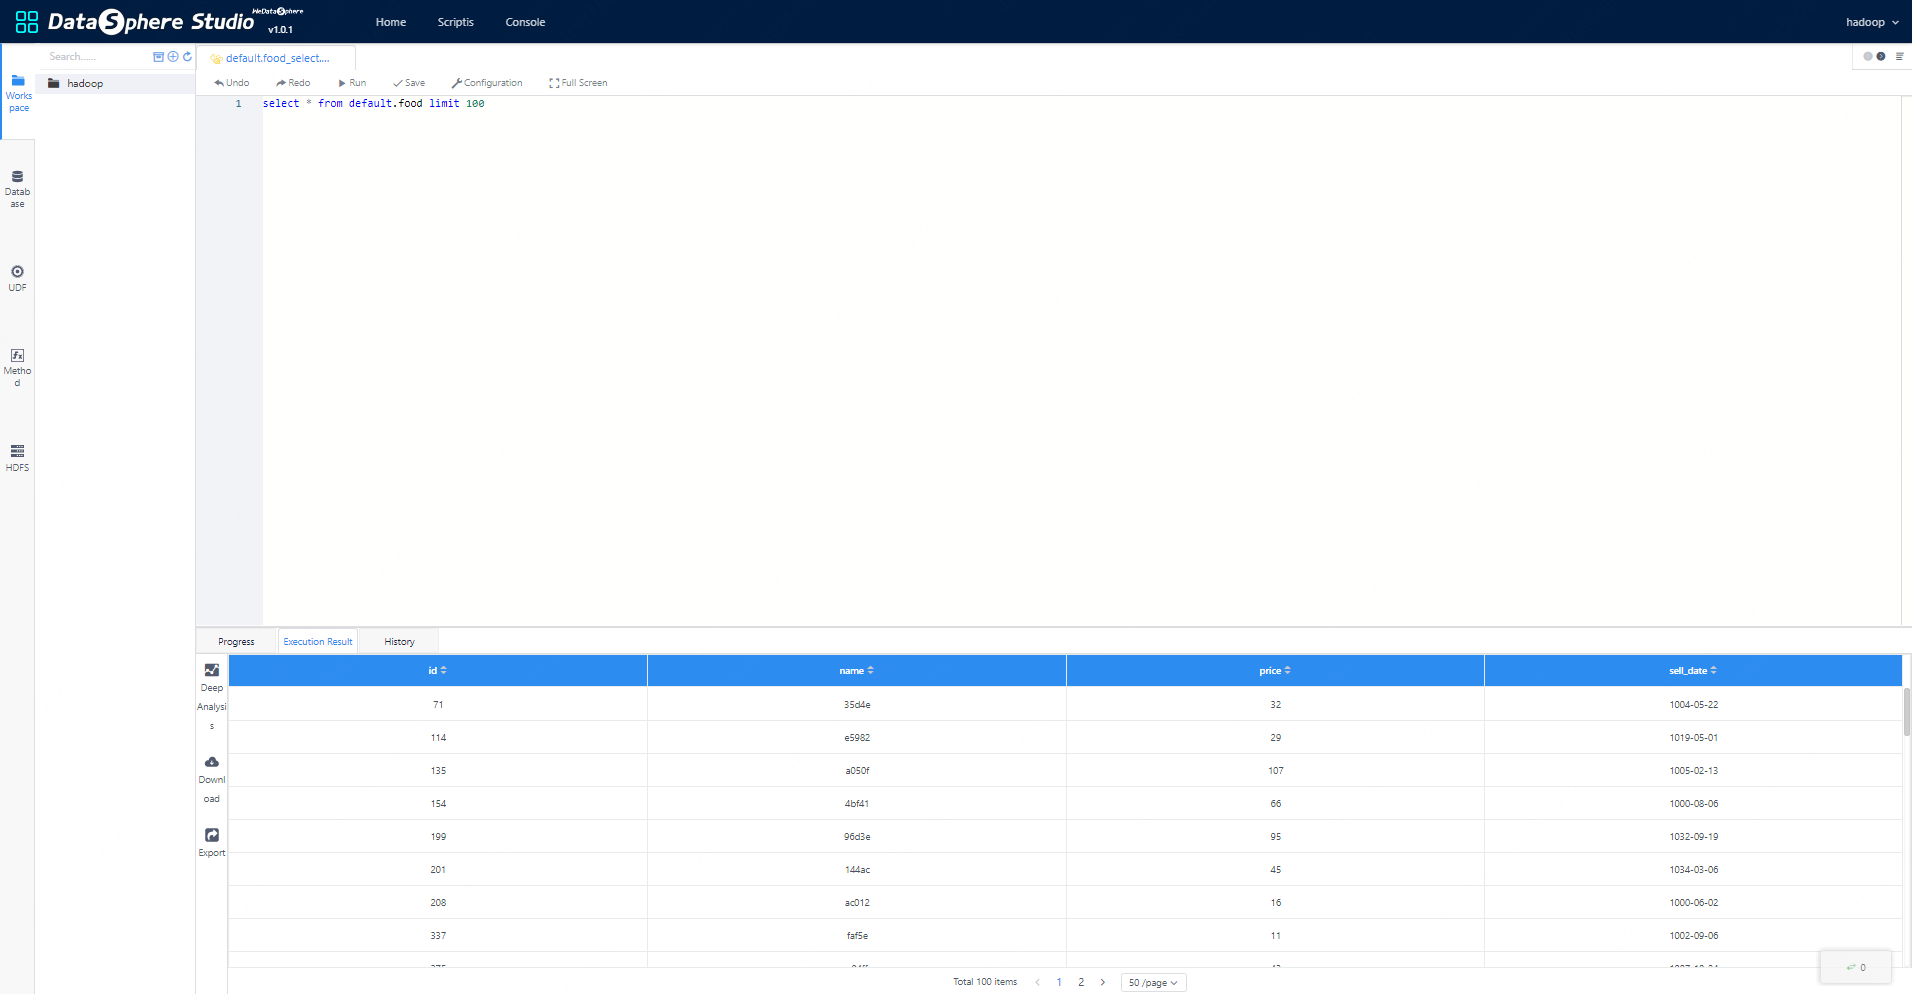Open the hadoop user dropdown

[x=1871, y=22]
